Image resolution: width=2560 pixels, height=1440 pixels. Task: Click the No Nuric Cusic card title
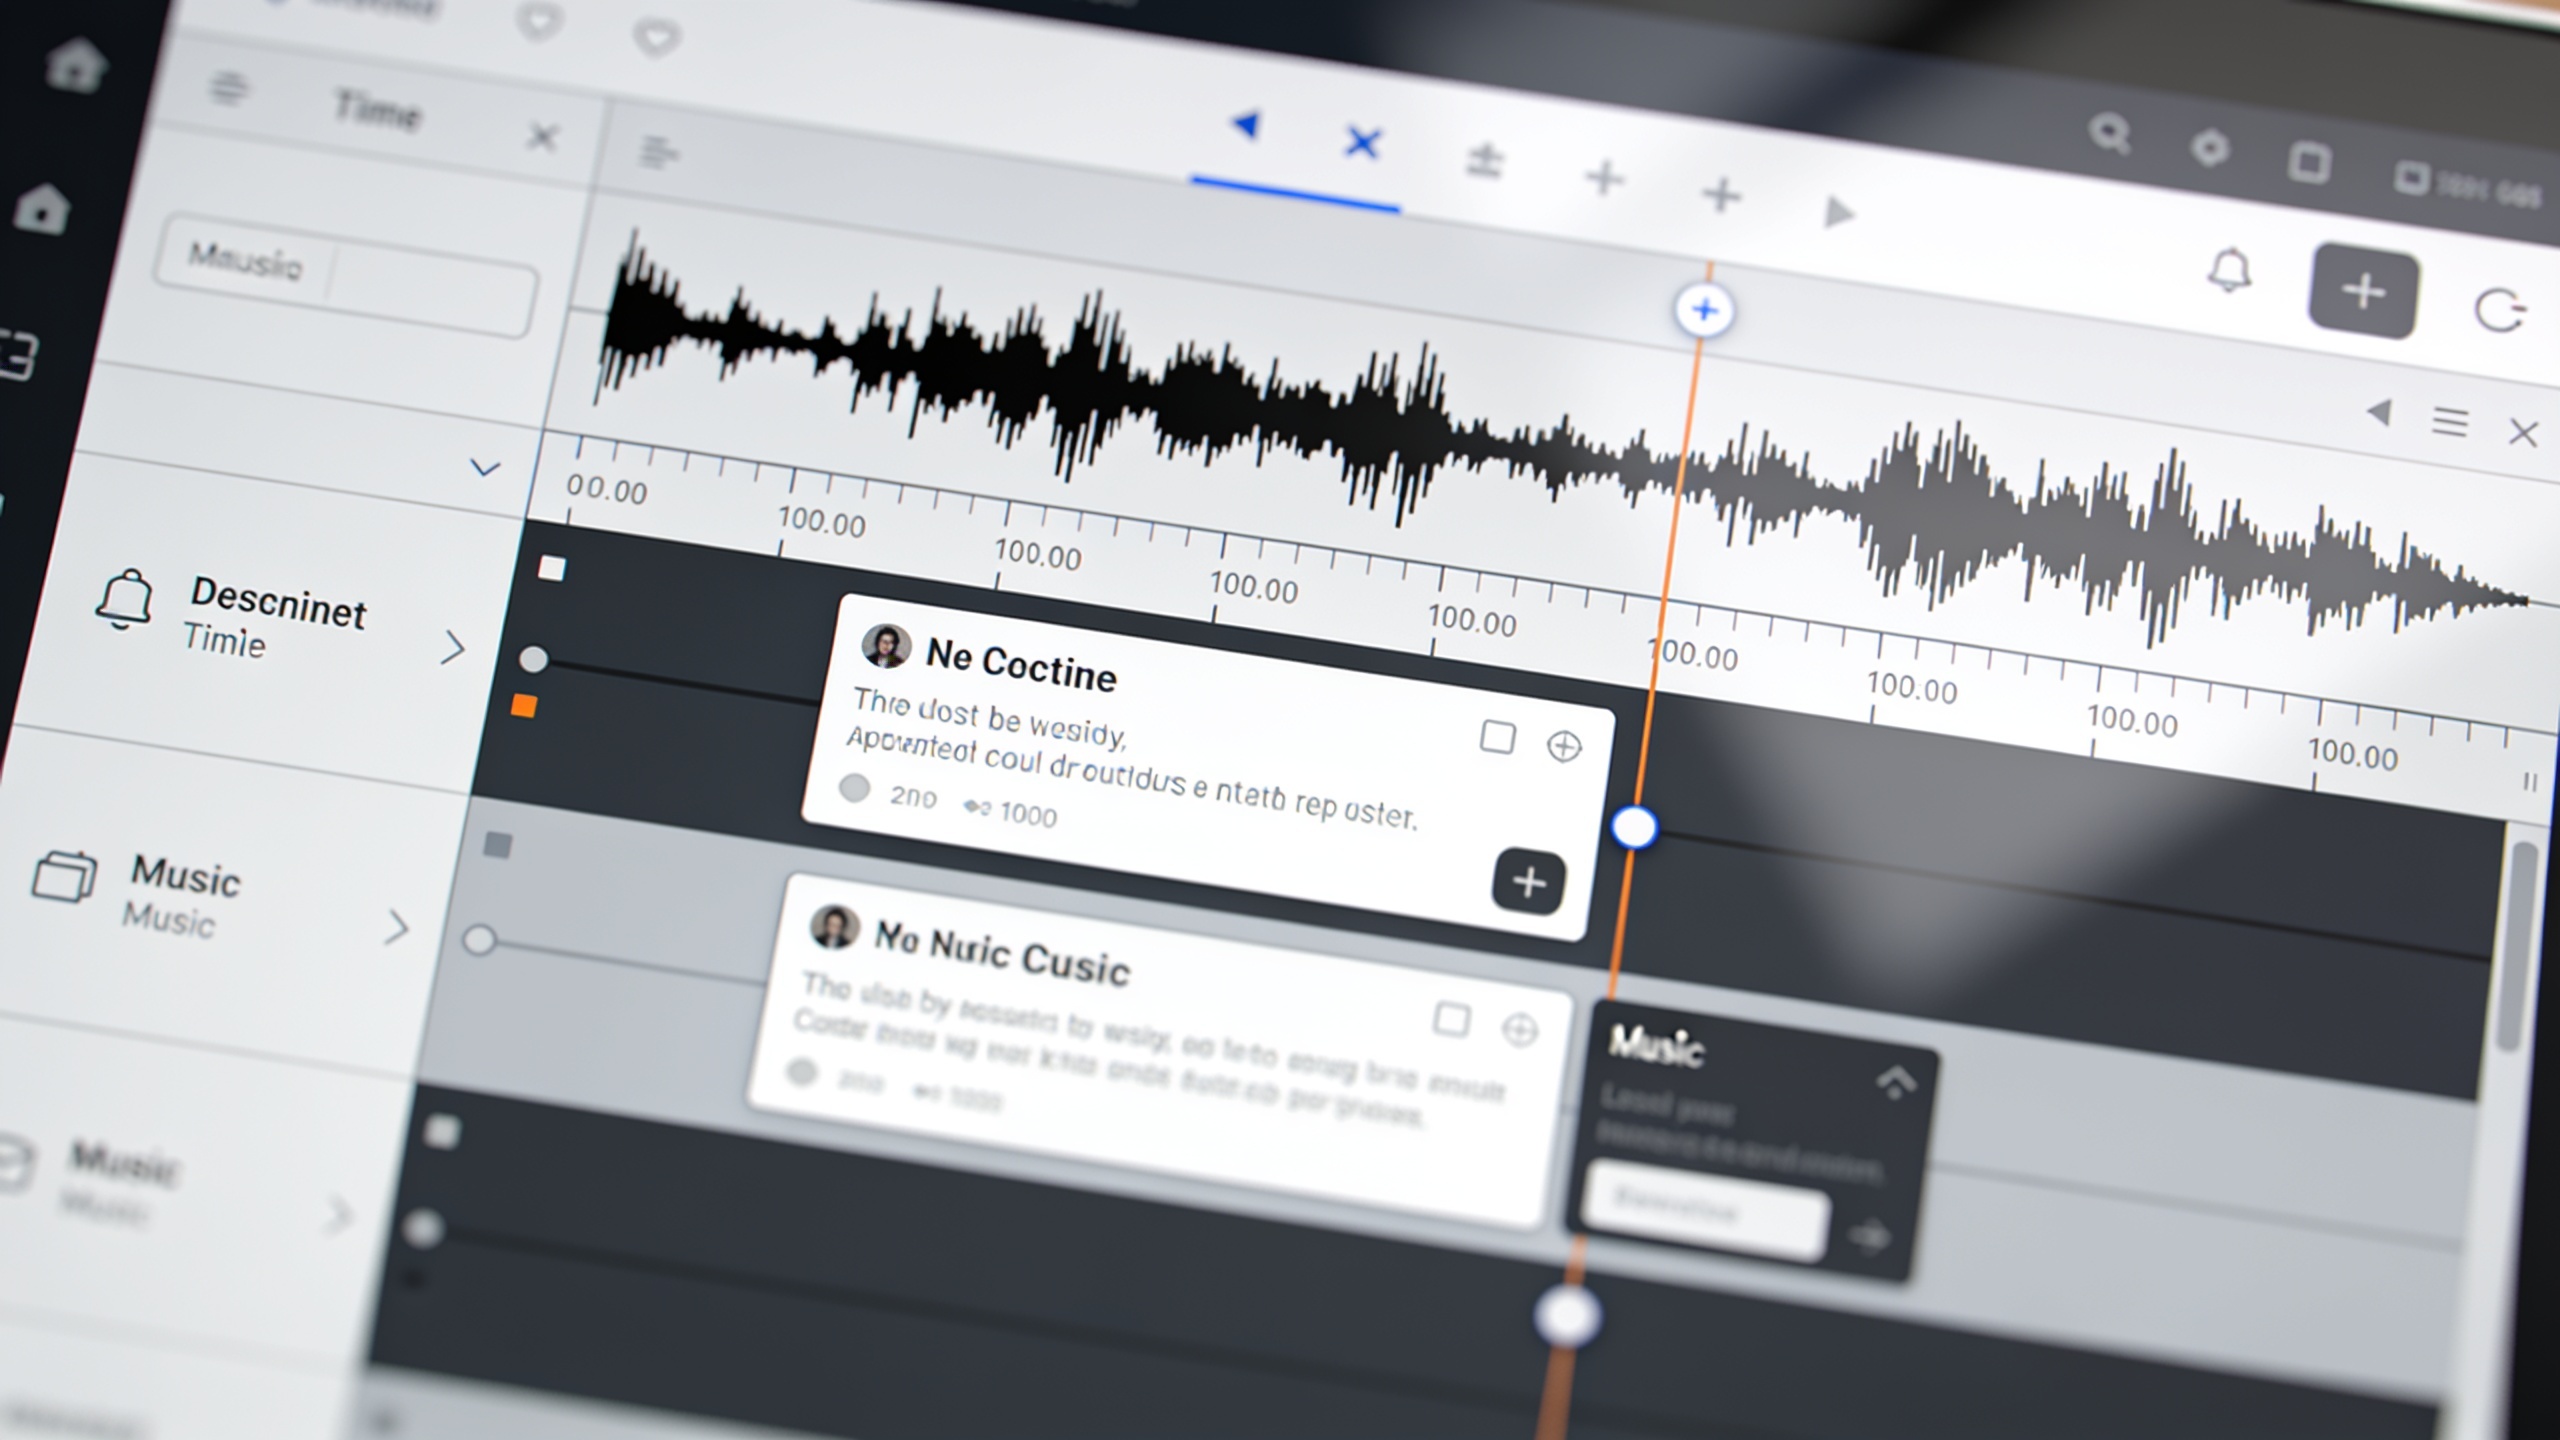[1002, 954]
